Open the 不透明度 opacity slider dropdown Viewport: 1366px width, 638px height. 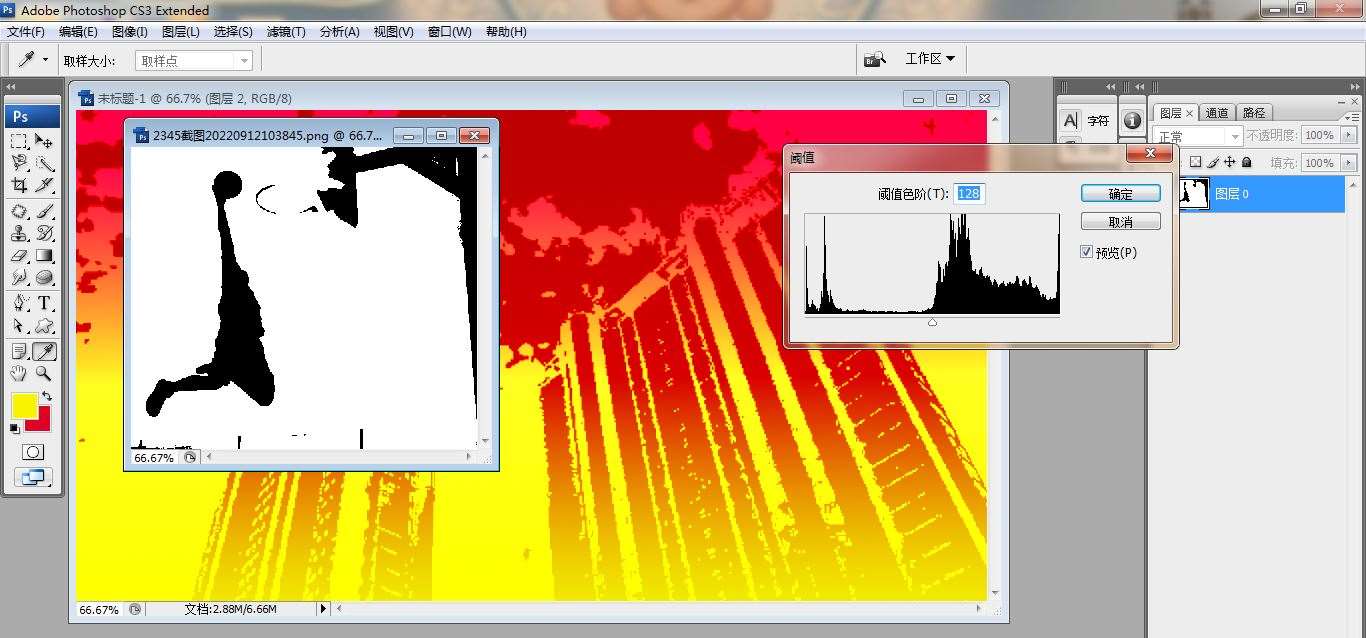coord(1348,136)
